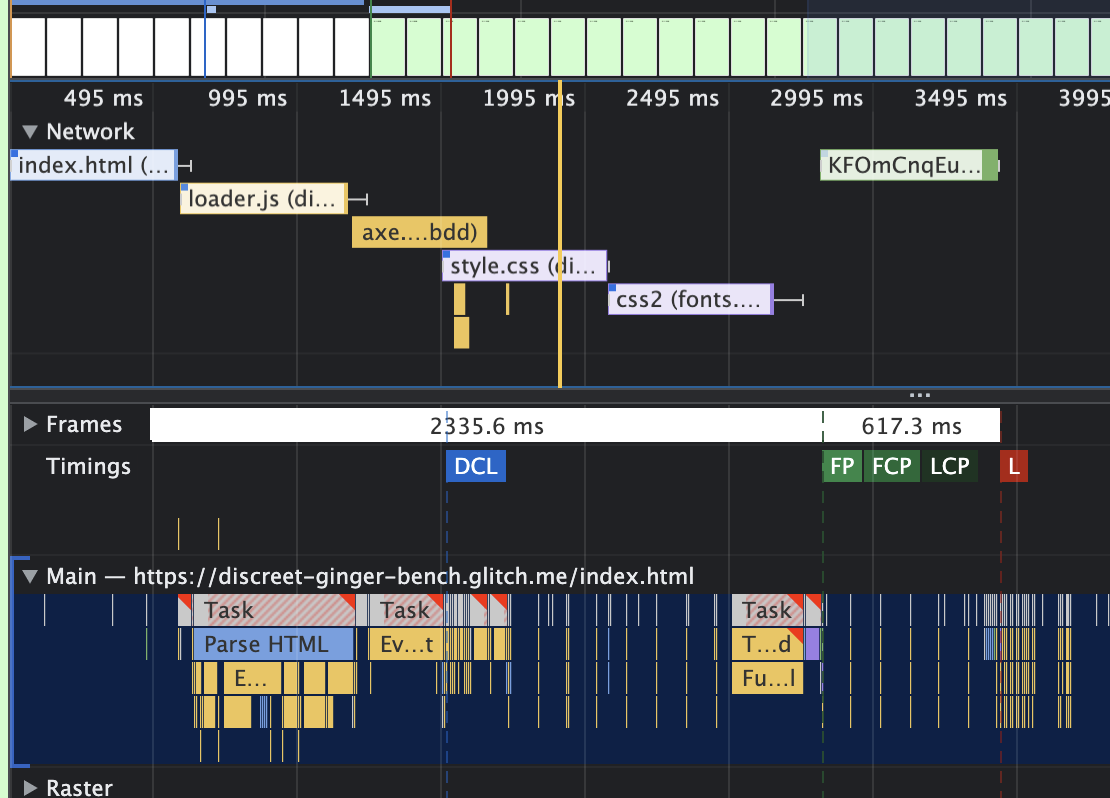Select the Fu...l function call block
The width and height of the screenshot is (1110, 798).
coord(767,678)
